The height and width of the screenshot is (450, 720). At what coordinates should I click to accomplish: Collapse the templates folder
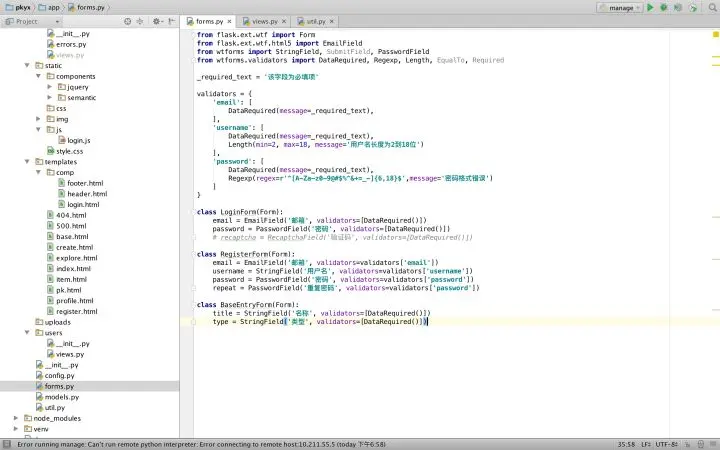point(27,162)
